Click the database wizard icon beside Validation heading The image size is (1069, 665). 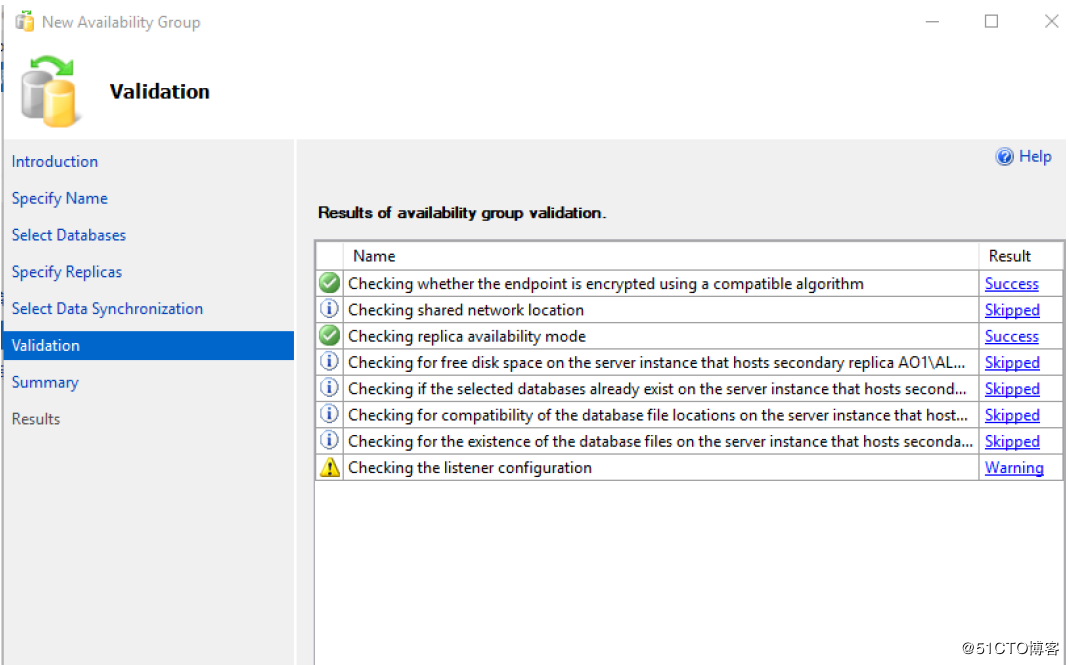(x=49, y=91)
